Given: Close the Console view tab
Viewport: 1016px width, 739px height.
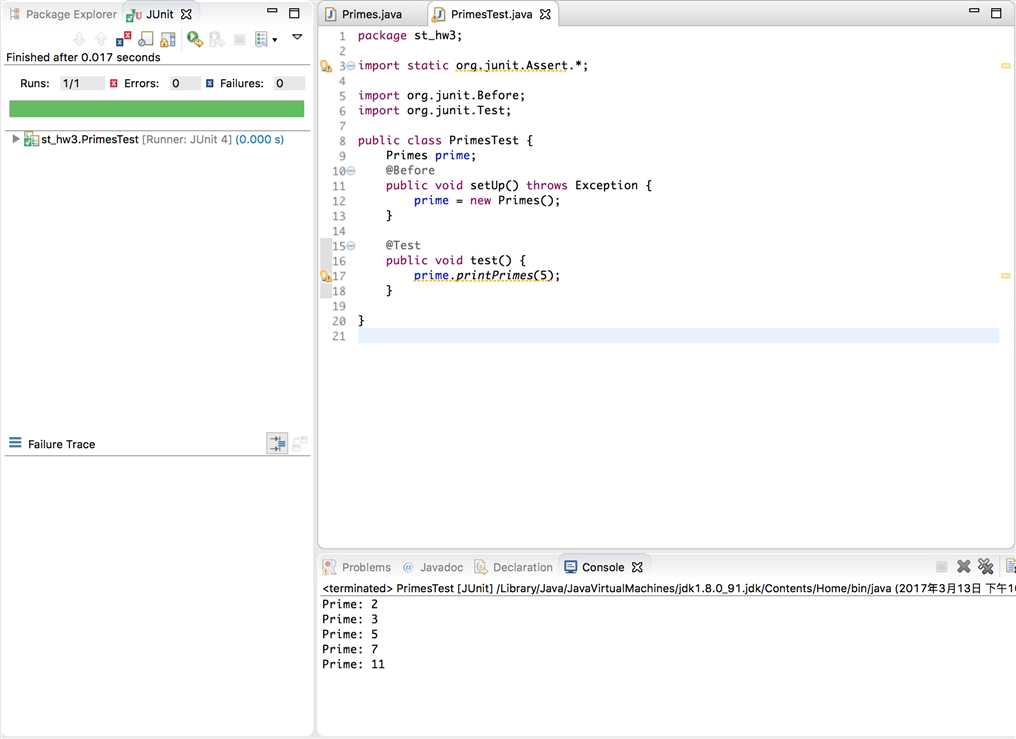Looking at the screenshot, I should [x=638, y=567].
